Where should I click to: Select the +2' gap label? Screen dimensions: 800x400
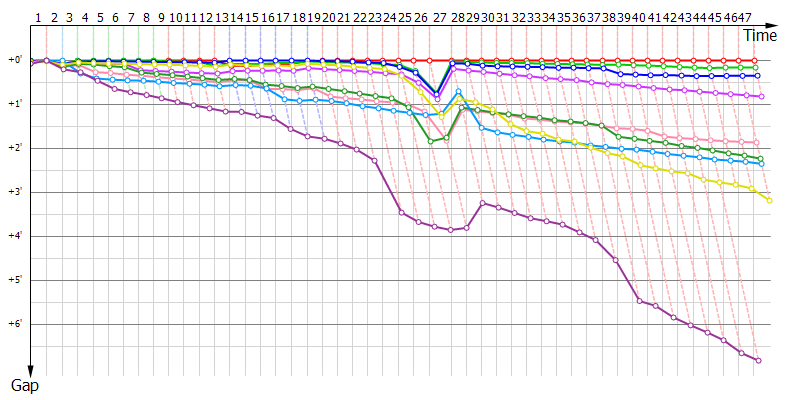[15, 148]
